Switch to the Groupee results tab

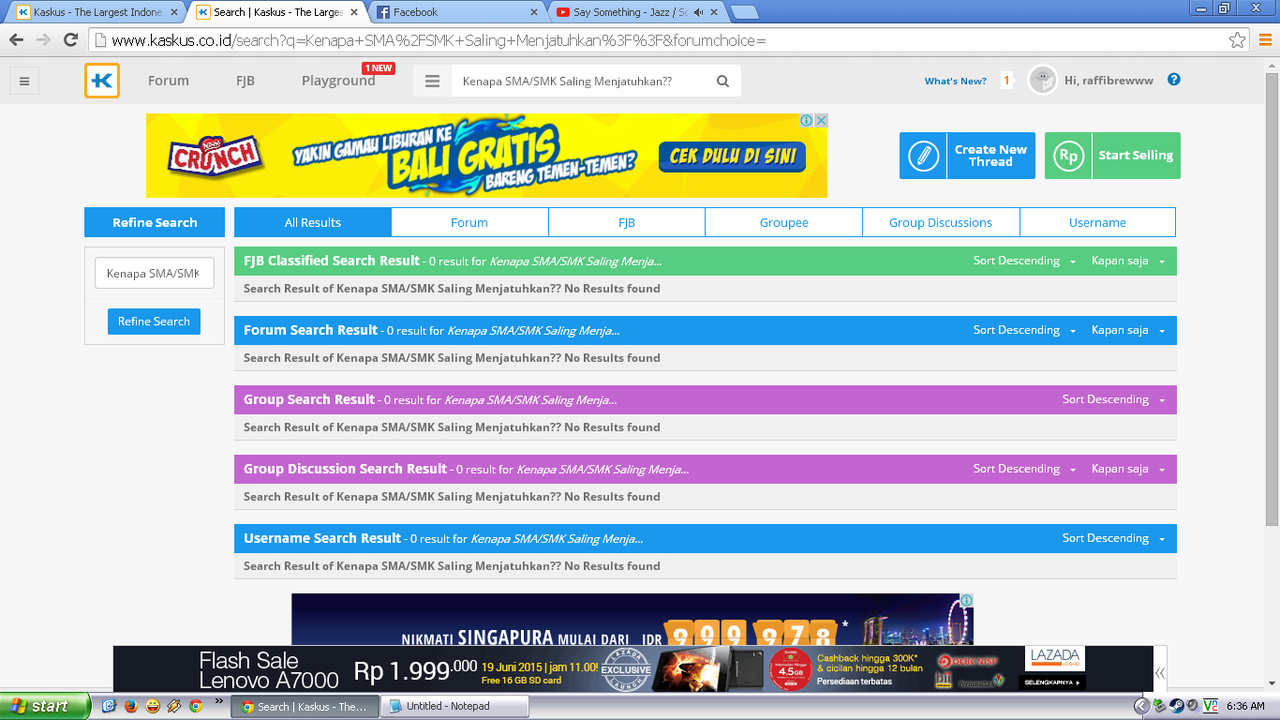(x=784, y=222)
